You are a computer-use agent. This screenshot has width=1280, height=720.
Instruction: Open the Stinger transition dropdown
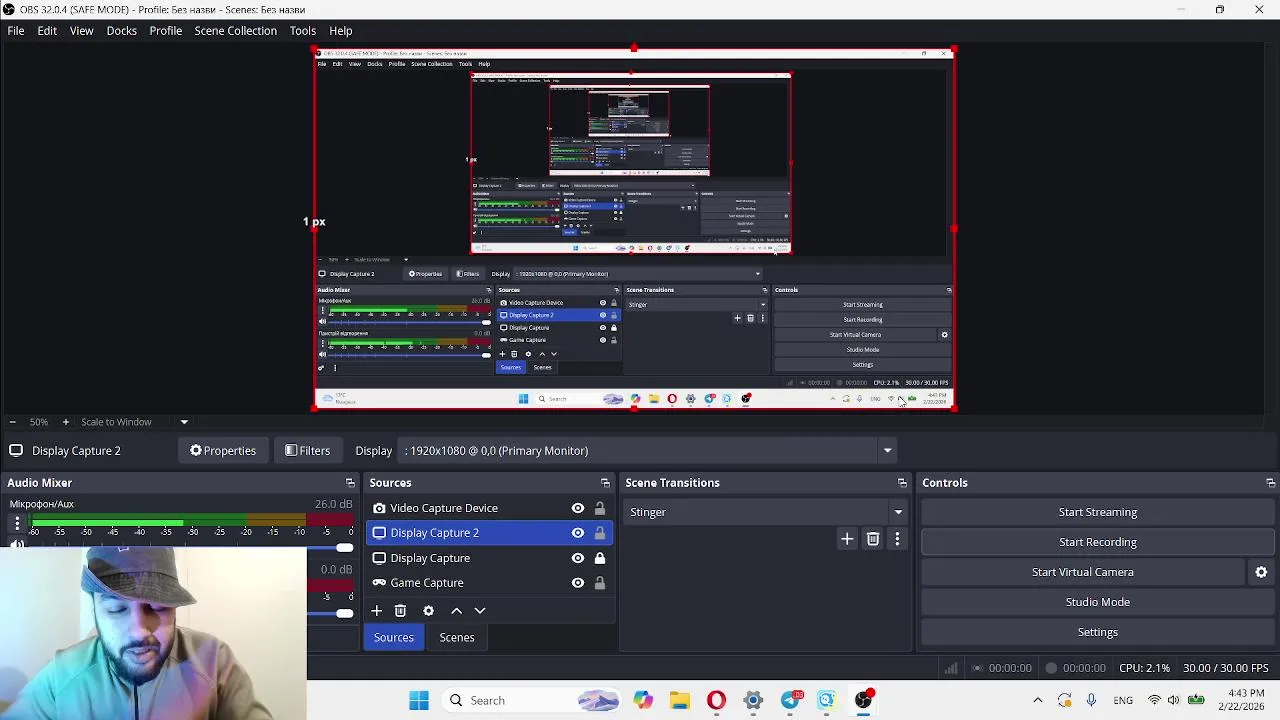point(767,512)
